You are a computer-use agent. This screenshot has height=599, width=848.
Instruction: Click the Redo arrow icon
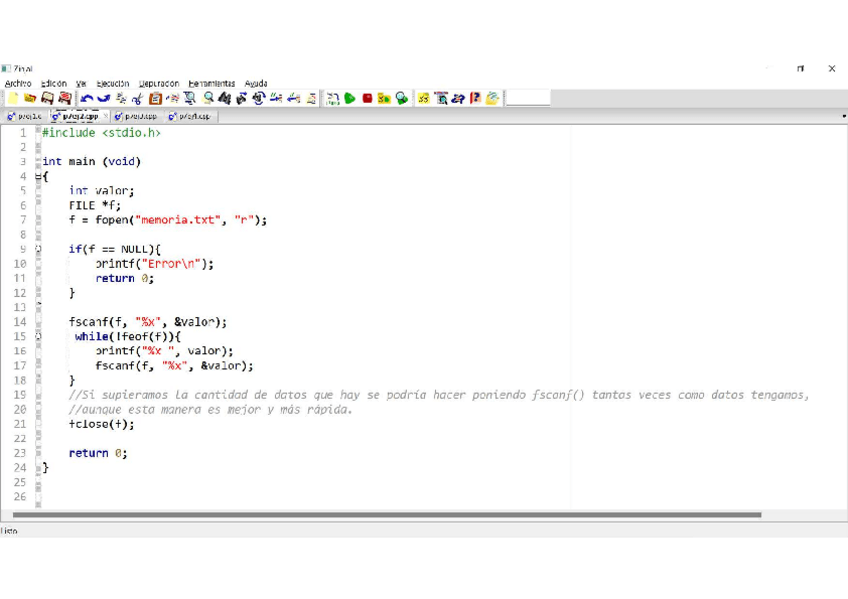point(103,98)
